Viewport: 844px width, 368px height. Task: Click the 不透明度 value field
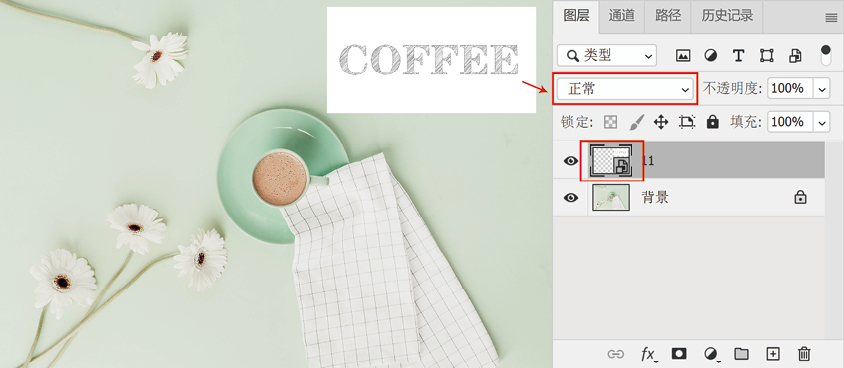(x=790, y=89)
